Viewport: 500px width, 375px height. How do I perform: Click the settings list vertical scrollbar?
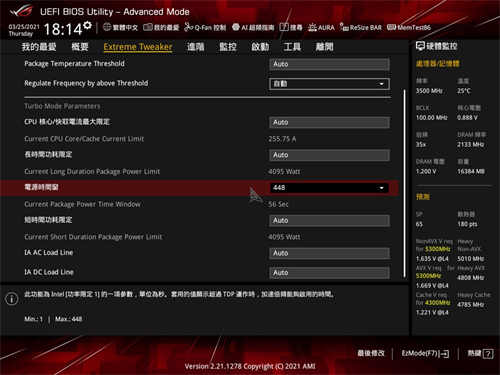click(x=405, y=183)
